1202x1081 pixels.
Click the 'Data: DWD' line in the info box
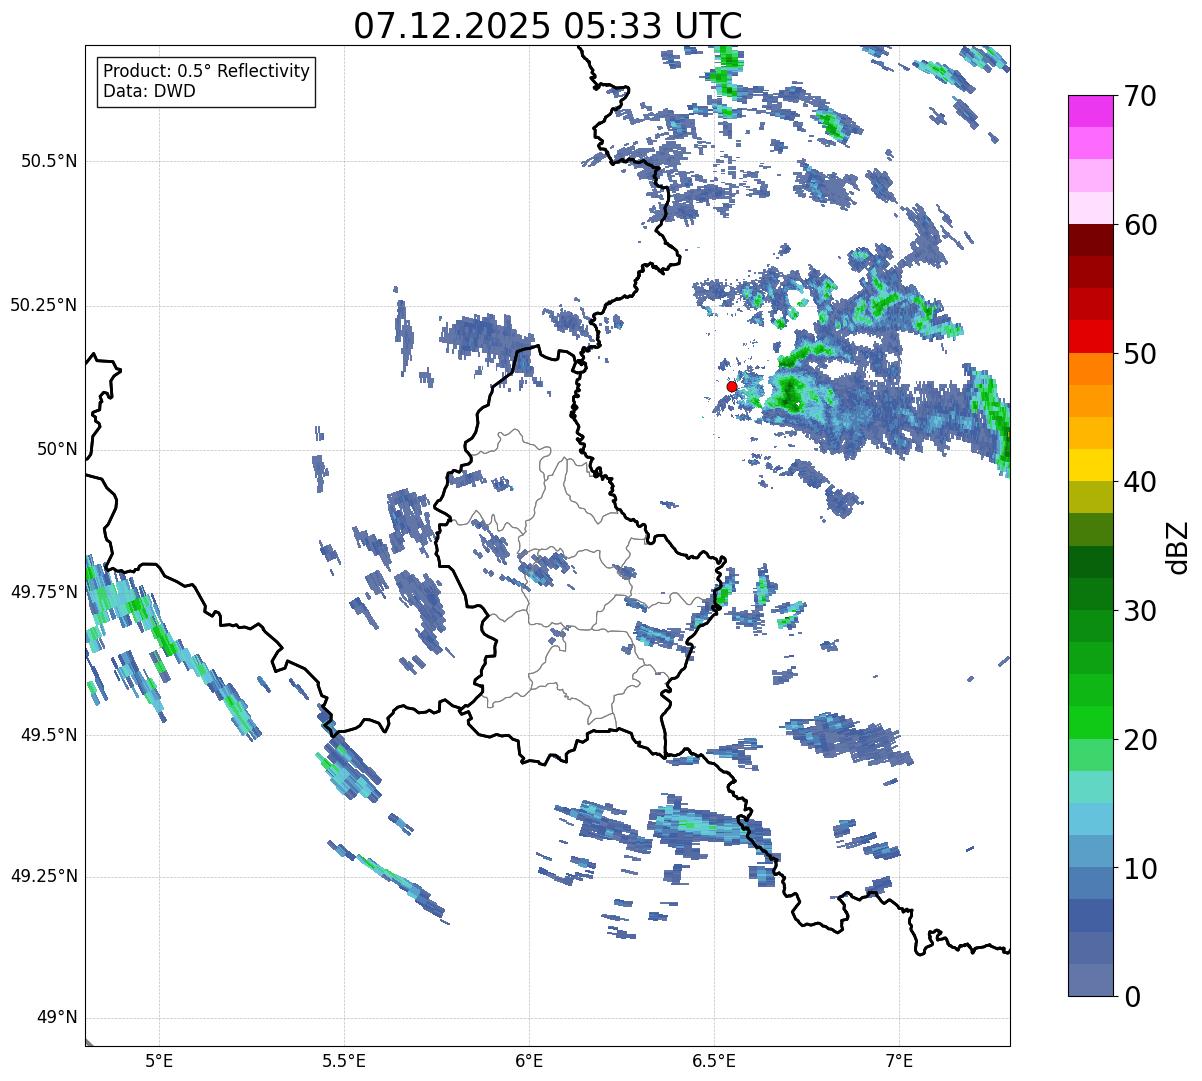click(x=149, y=91)
